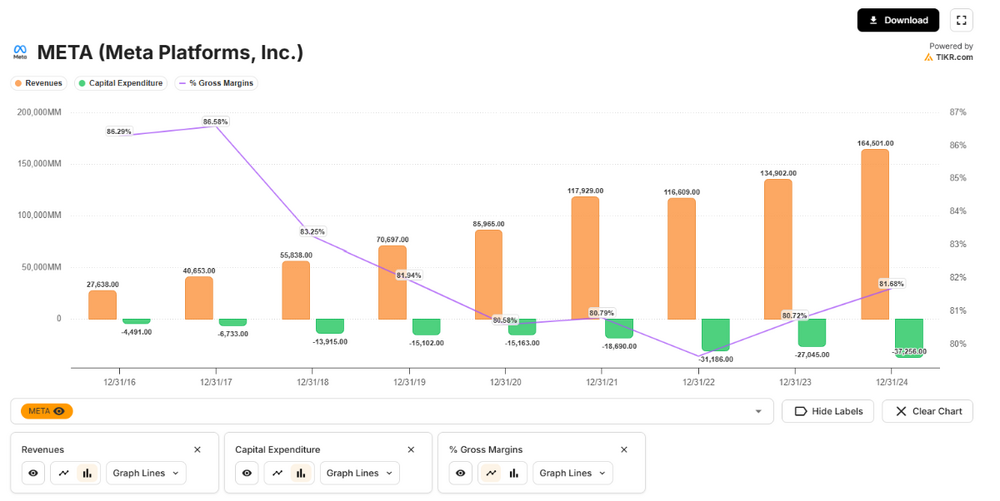Click the -31,186.00 capex label

tap(716, 359)
